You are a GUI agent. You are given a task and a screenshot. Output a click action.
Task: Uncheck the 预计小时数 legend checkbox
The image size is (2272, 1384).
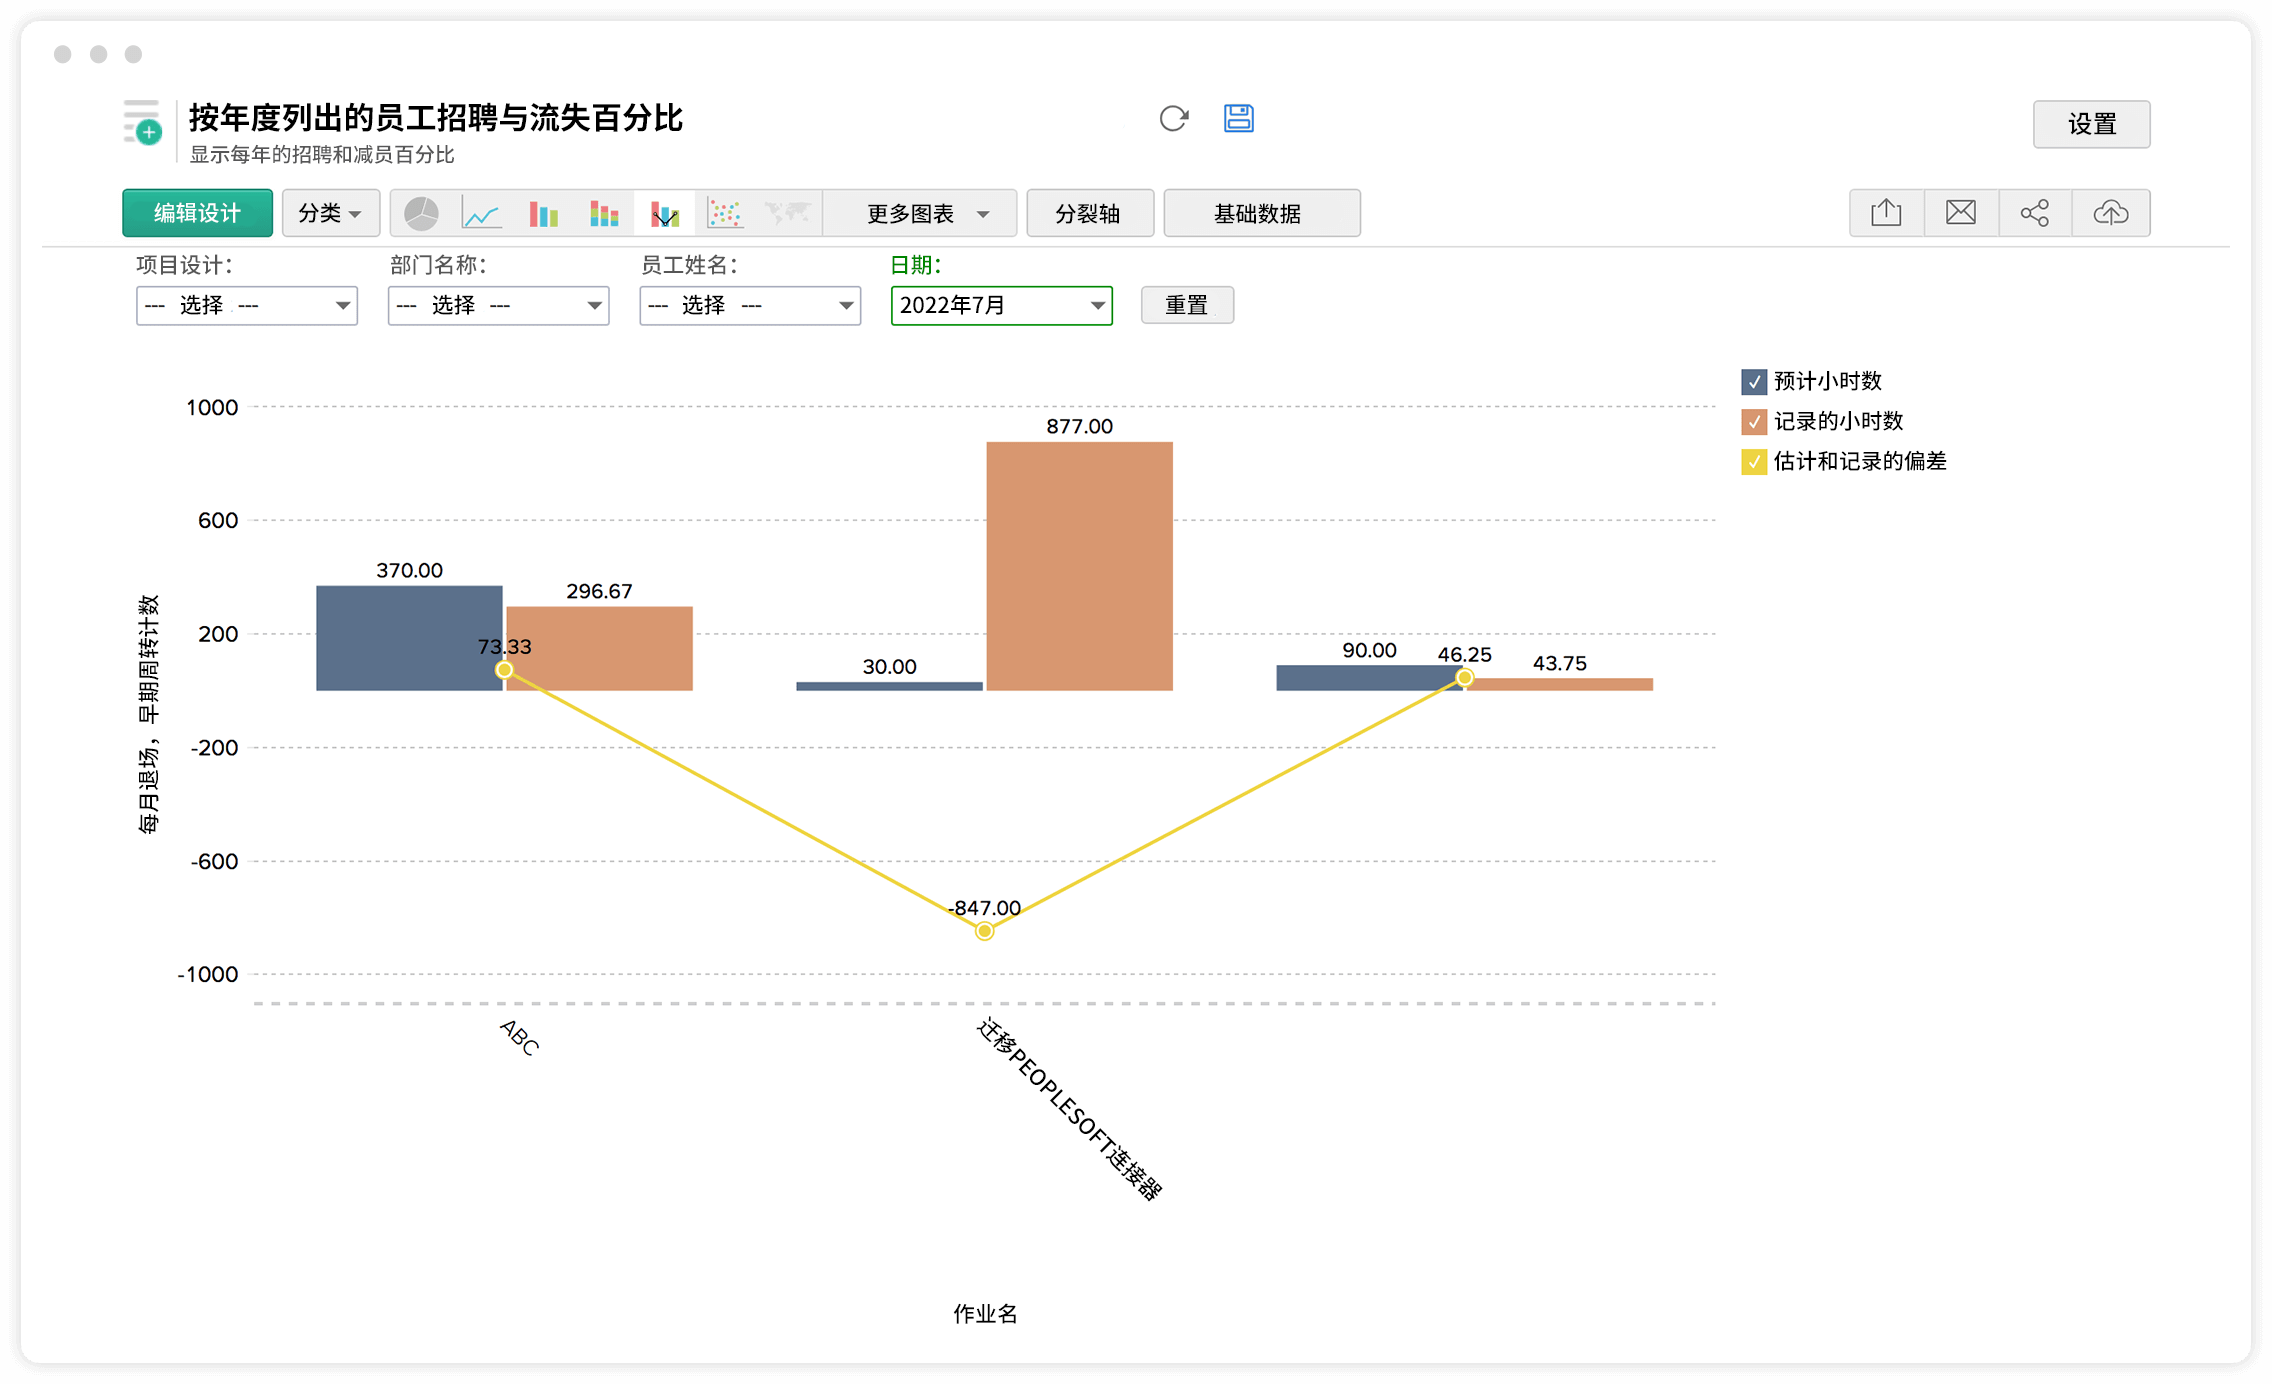[1754, 382]
